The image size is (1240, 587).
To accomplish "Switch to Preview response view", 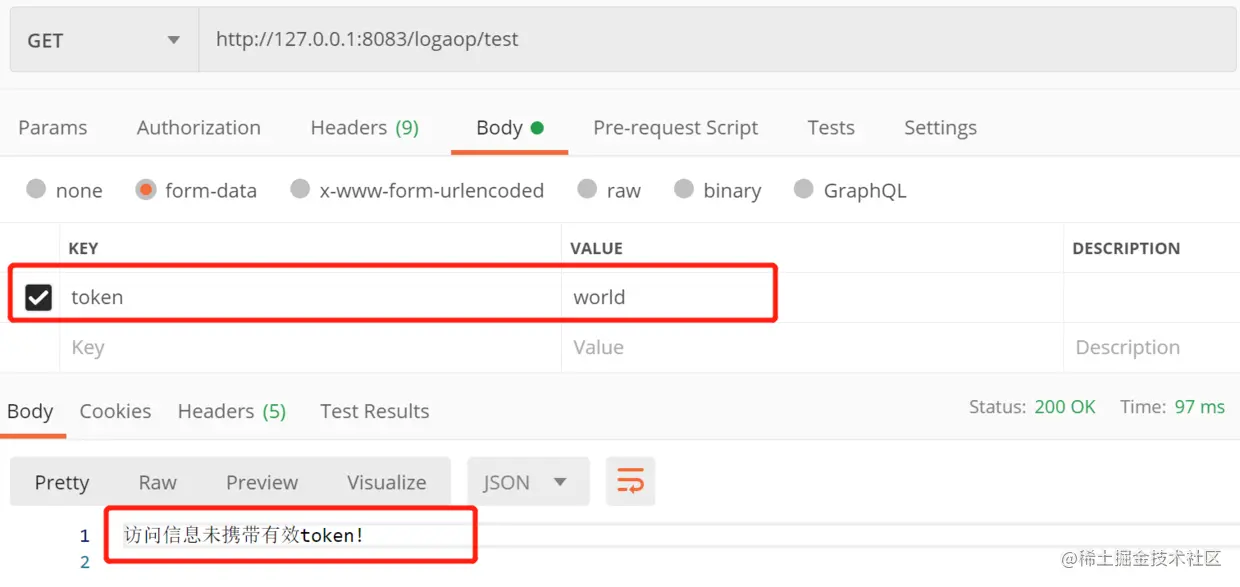I will [x=262, y=482].
